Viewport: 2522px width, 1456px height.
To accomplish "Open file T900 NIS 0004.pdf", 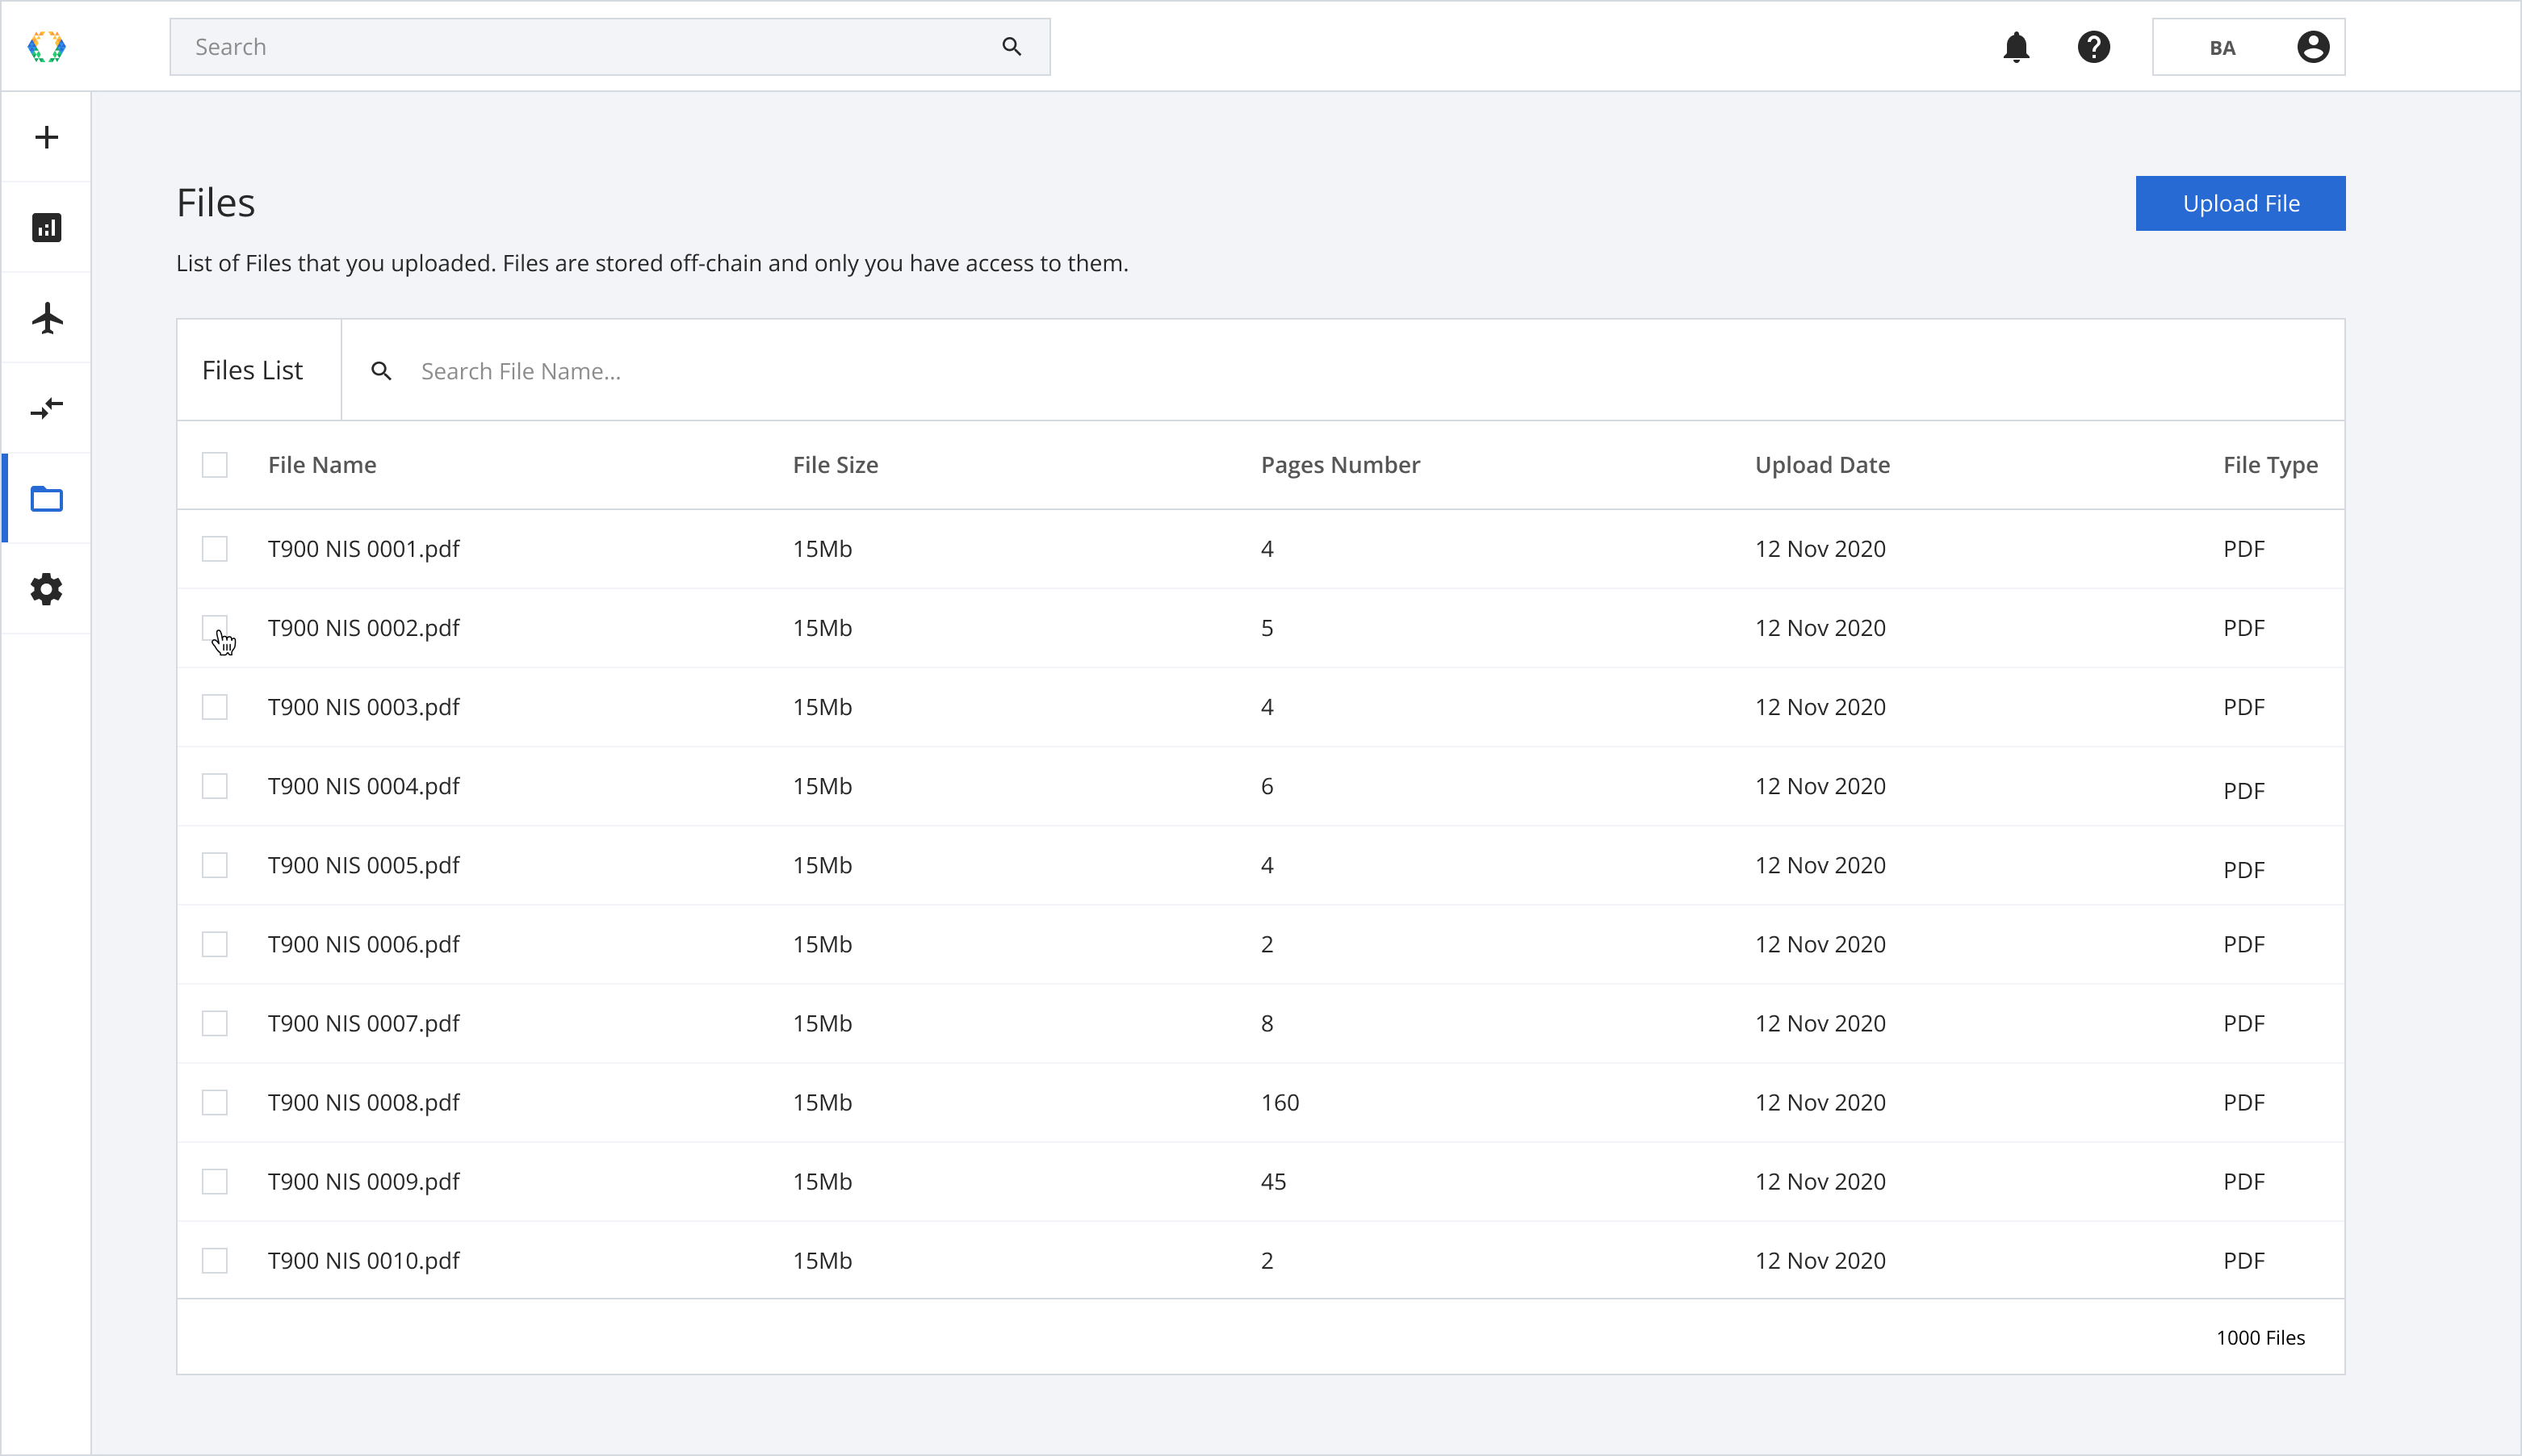I will point(363,786).
